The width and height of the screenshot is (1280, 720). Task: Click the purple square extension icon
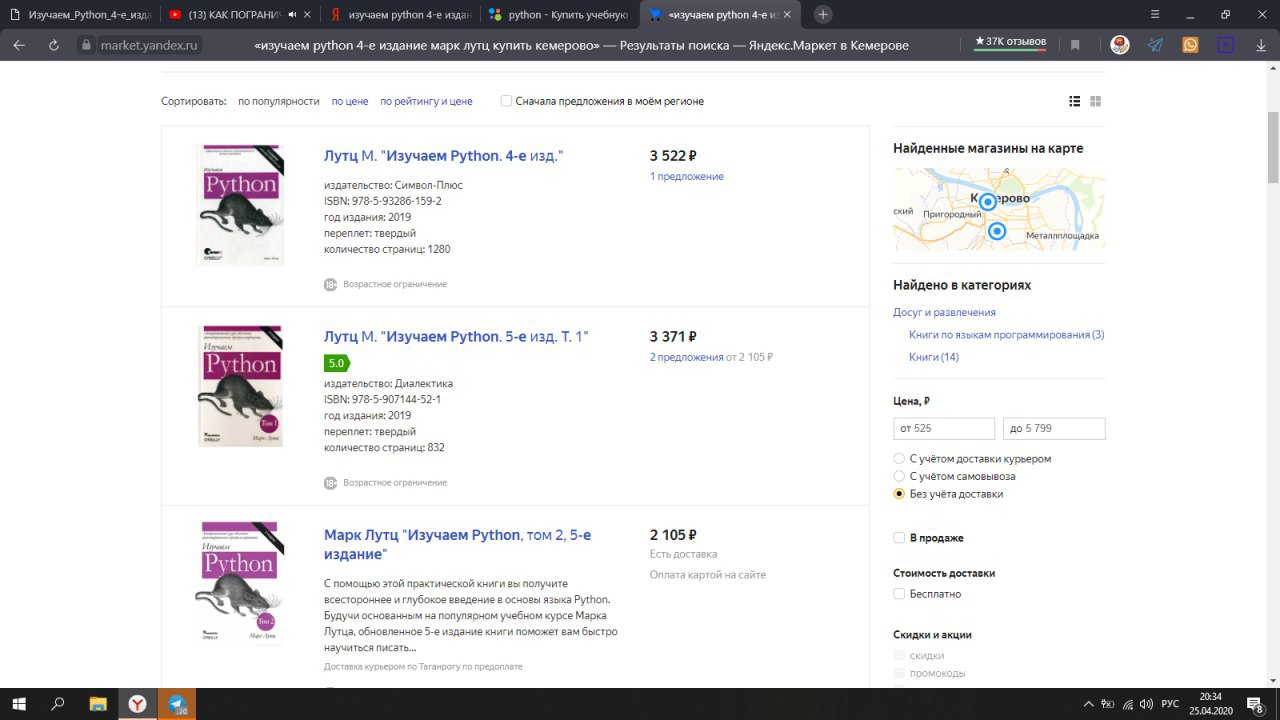(x=1225, y=45)
